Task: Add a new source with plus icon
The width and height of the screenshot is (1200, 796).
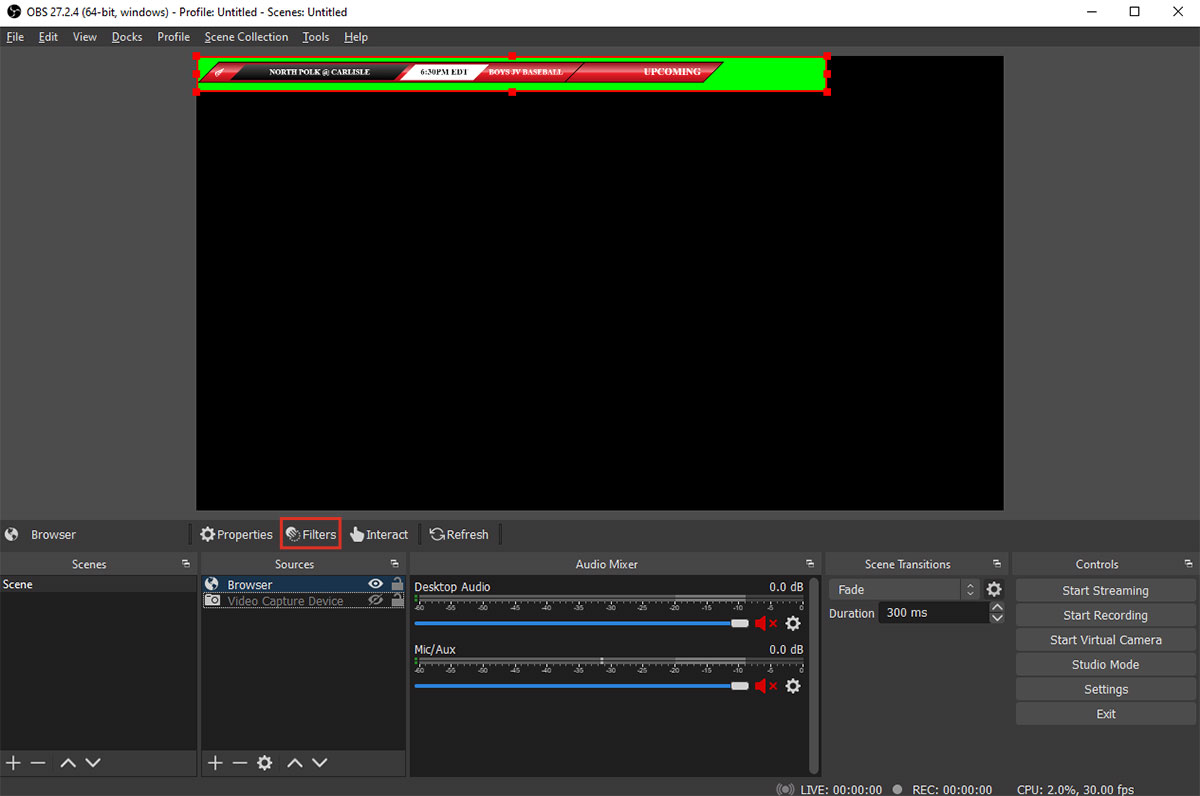Action: click(214, 762)
